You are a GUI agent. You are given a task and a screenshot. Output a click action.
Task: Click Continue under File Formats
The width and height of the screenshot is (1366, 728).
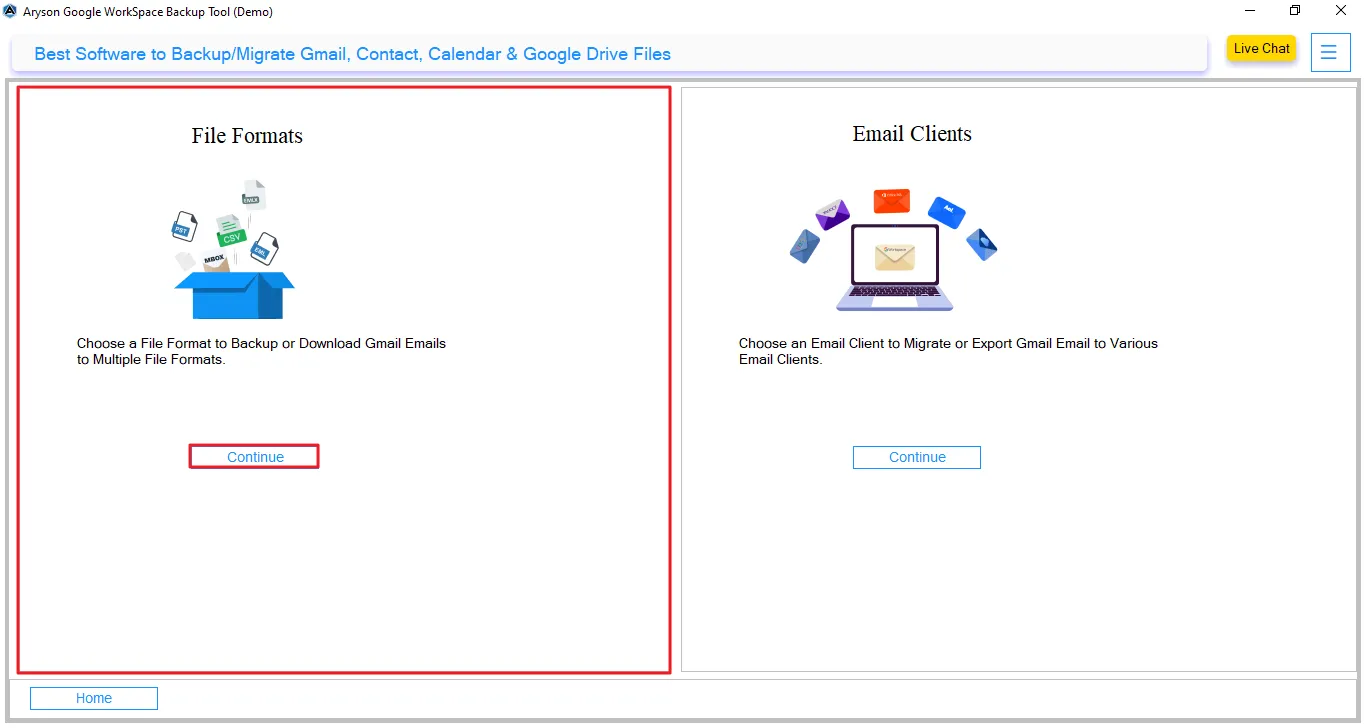[253, 456]
